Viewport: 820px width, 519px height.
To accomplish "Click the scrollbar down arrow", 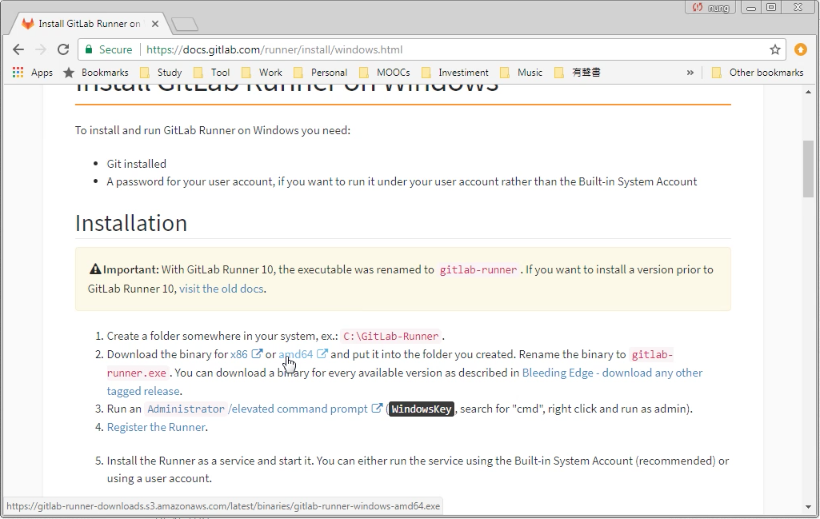I will coord(808,506).
